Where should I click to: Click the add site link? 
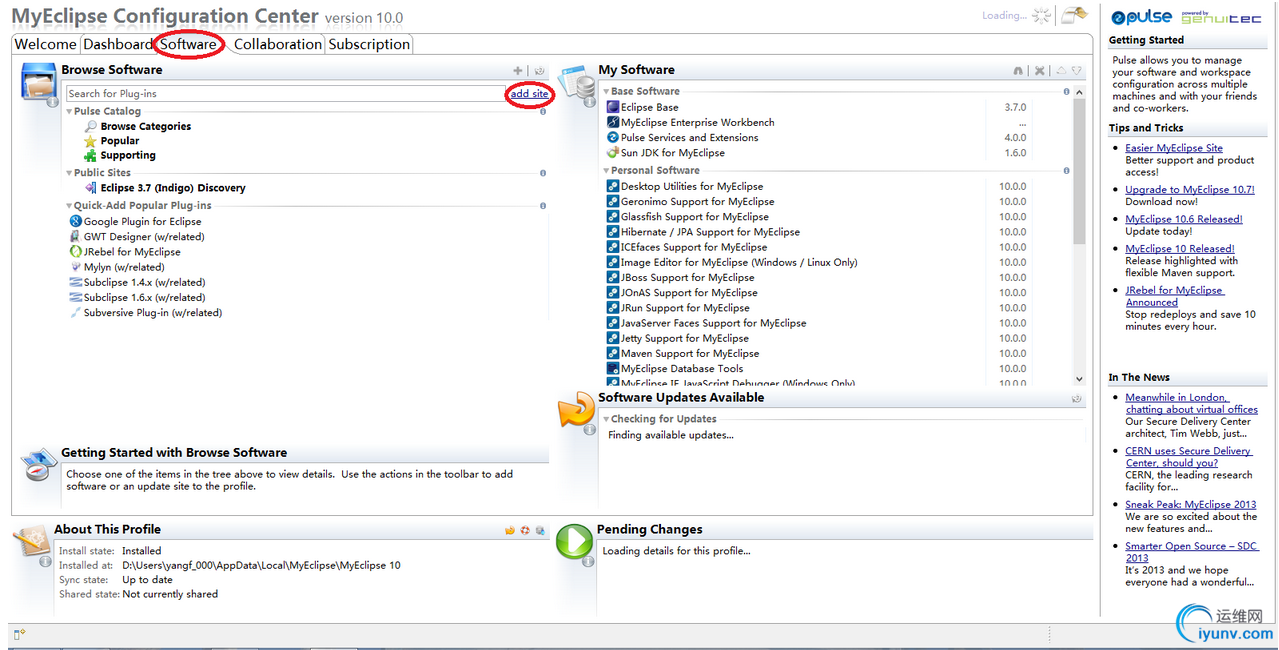pyautogui.click(x=529, y=94)
